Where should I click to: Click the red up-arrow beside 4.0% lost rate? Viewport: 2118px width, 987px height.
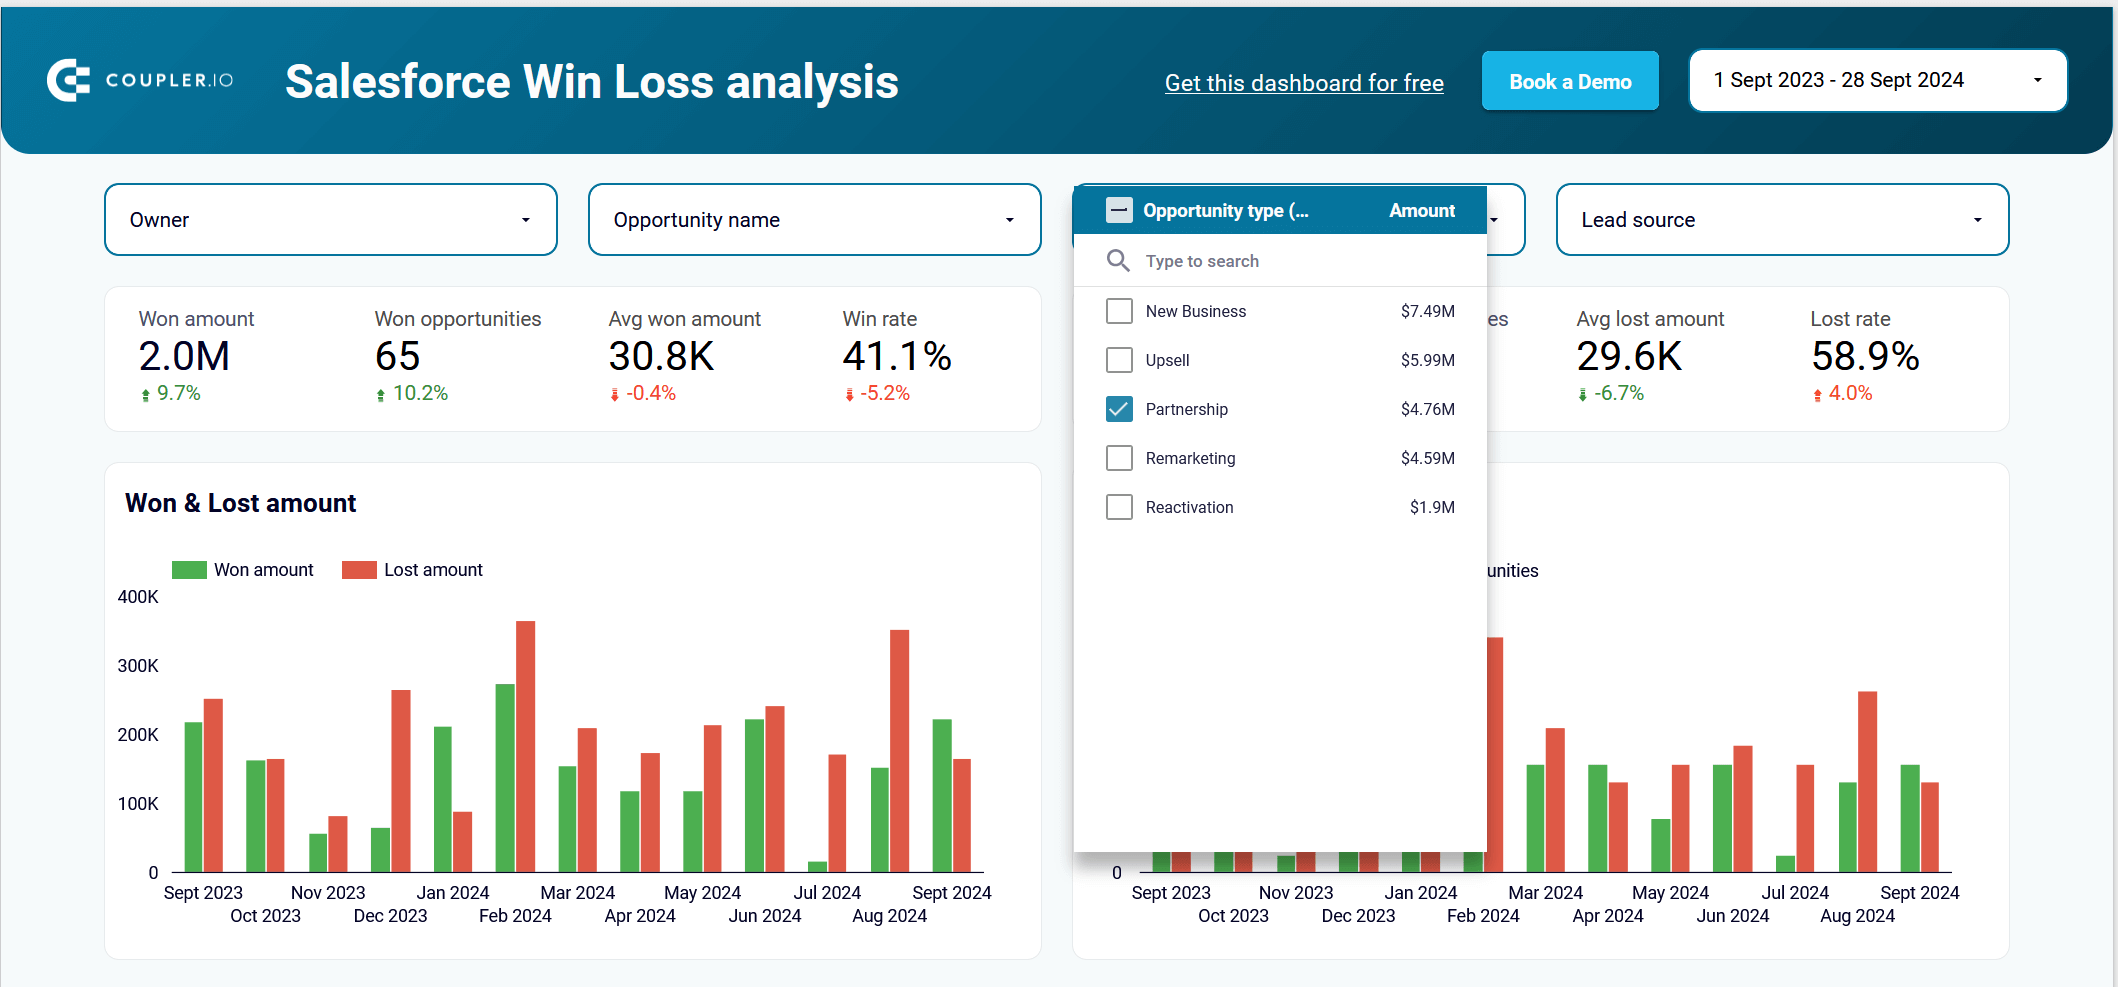coord(1817,395)
